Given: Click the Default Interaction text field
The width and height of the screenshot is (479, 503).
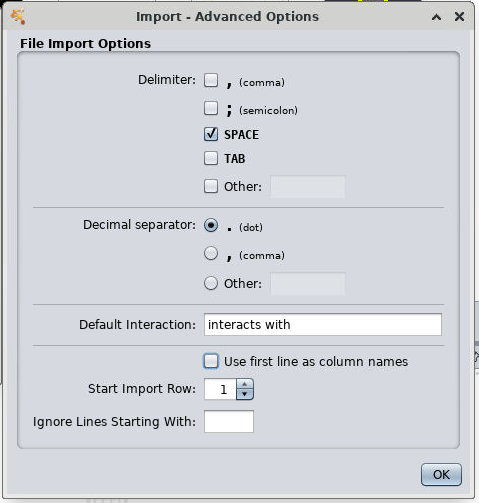Looking at the screenshot, I should tap(323, 324).
